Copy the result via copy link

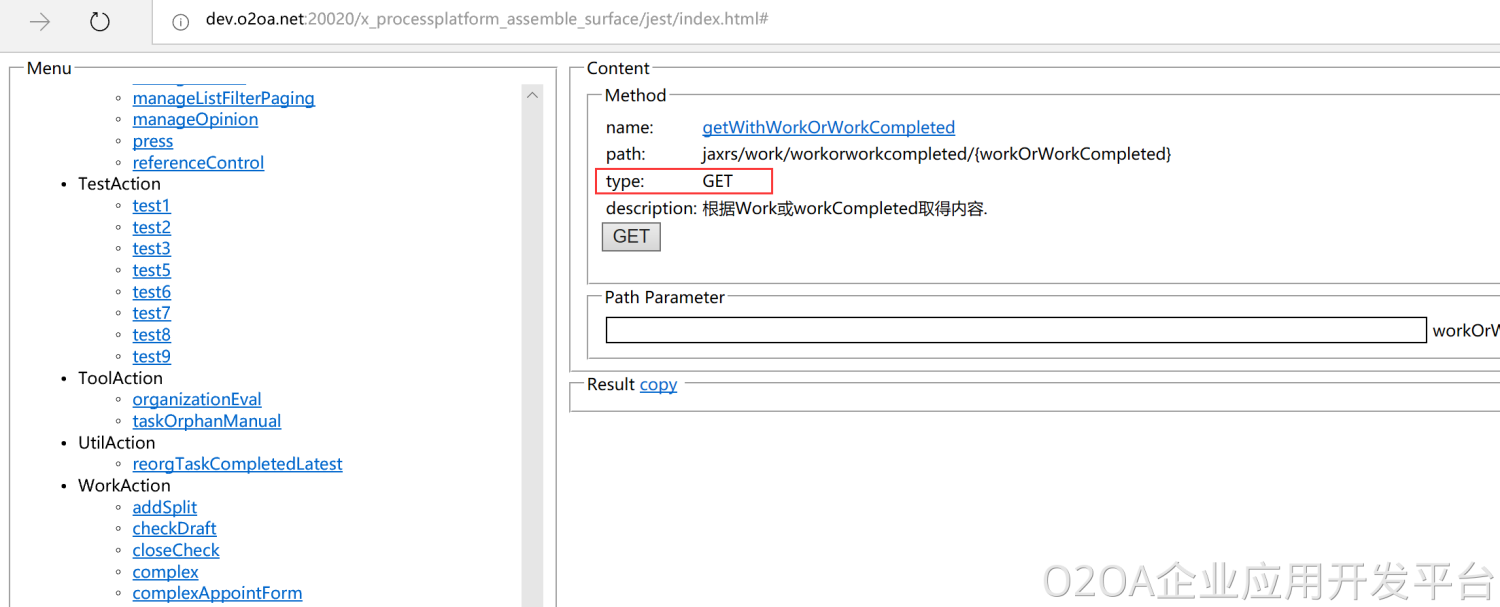(x=658, y=384)
